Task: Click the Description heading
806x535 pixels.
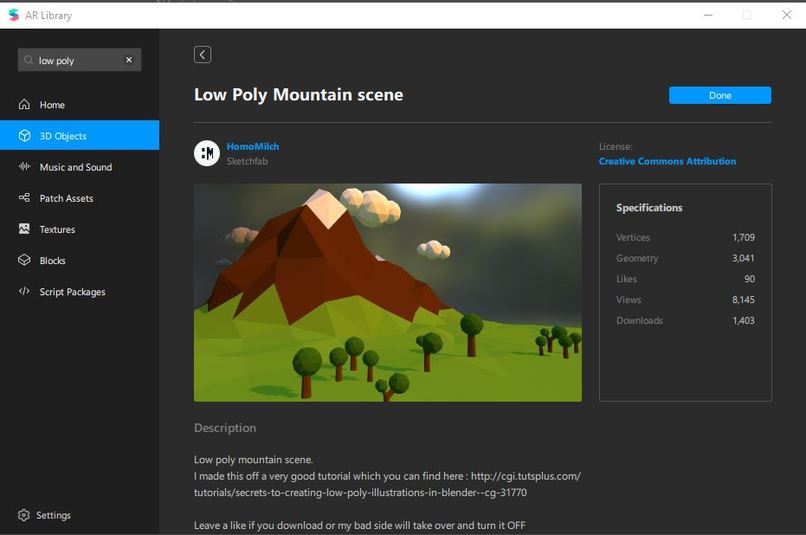Action: point(225,428)
